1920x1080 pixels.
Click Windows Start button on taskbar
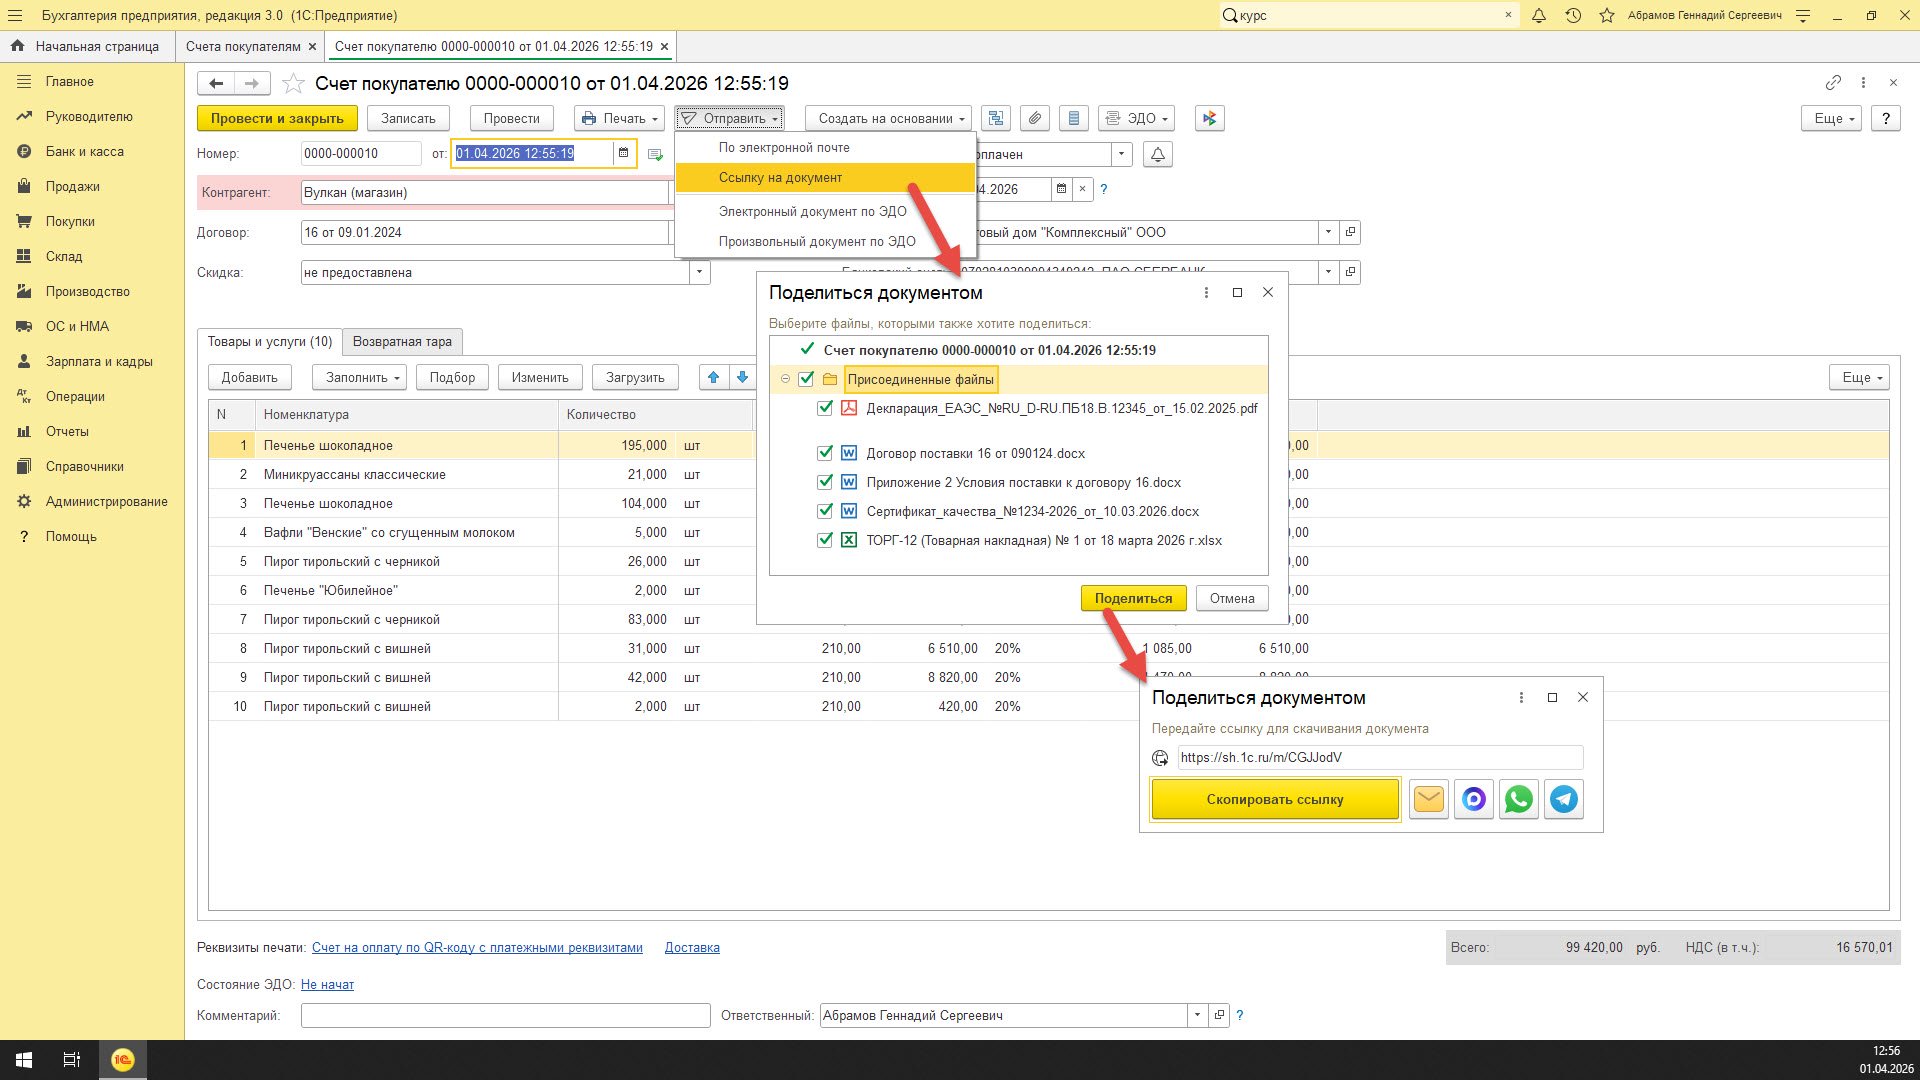[24, 1060]
